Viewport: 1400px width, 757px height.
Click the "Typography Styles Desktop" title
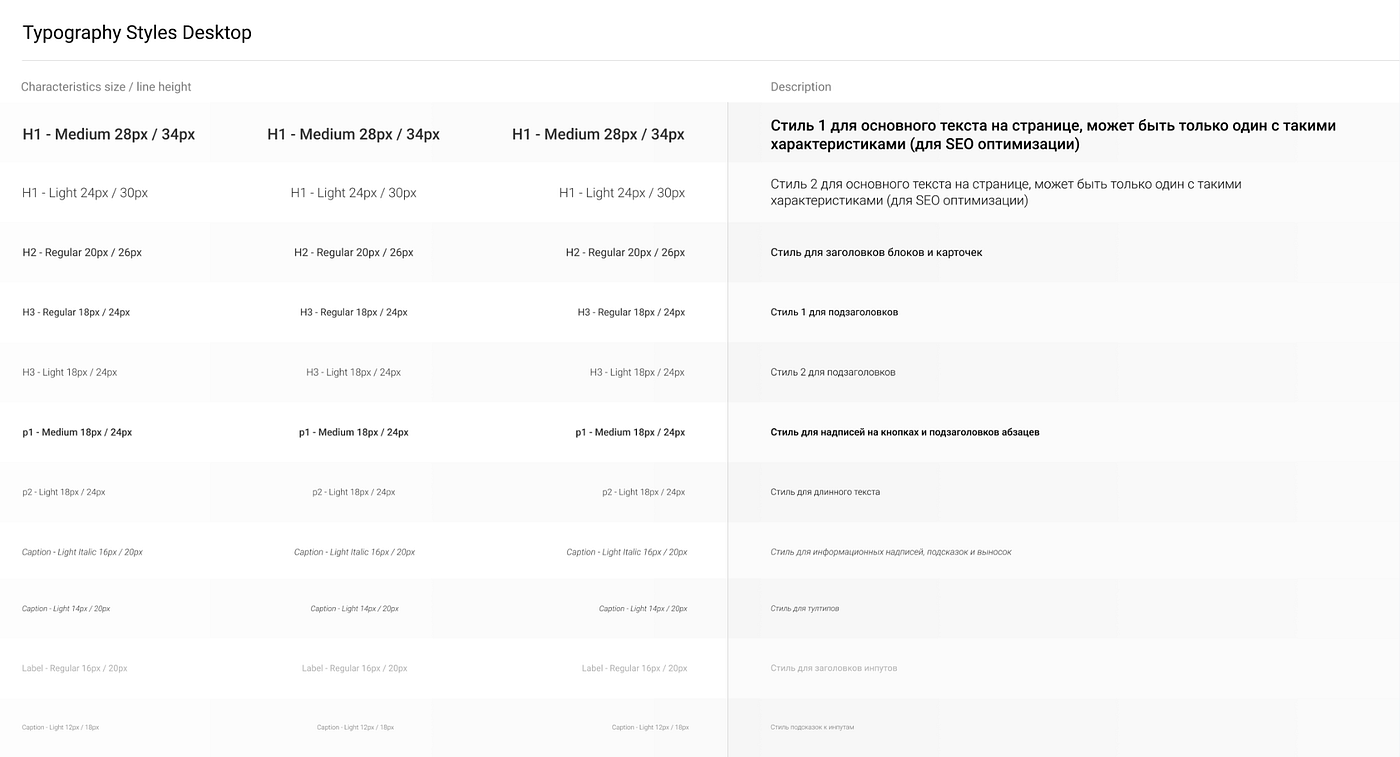coord(137,33)
